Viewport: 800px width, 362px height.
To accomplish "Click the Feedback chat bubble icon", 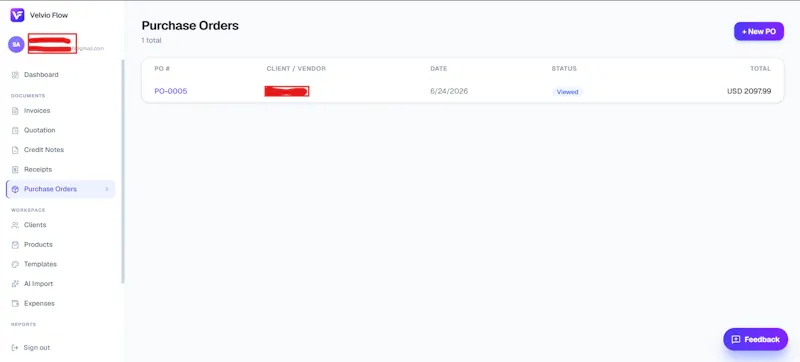I will (736, 340).
